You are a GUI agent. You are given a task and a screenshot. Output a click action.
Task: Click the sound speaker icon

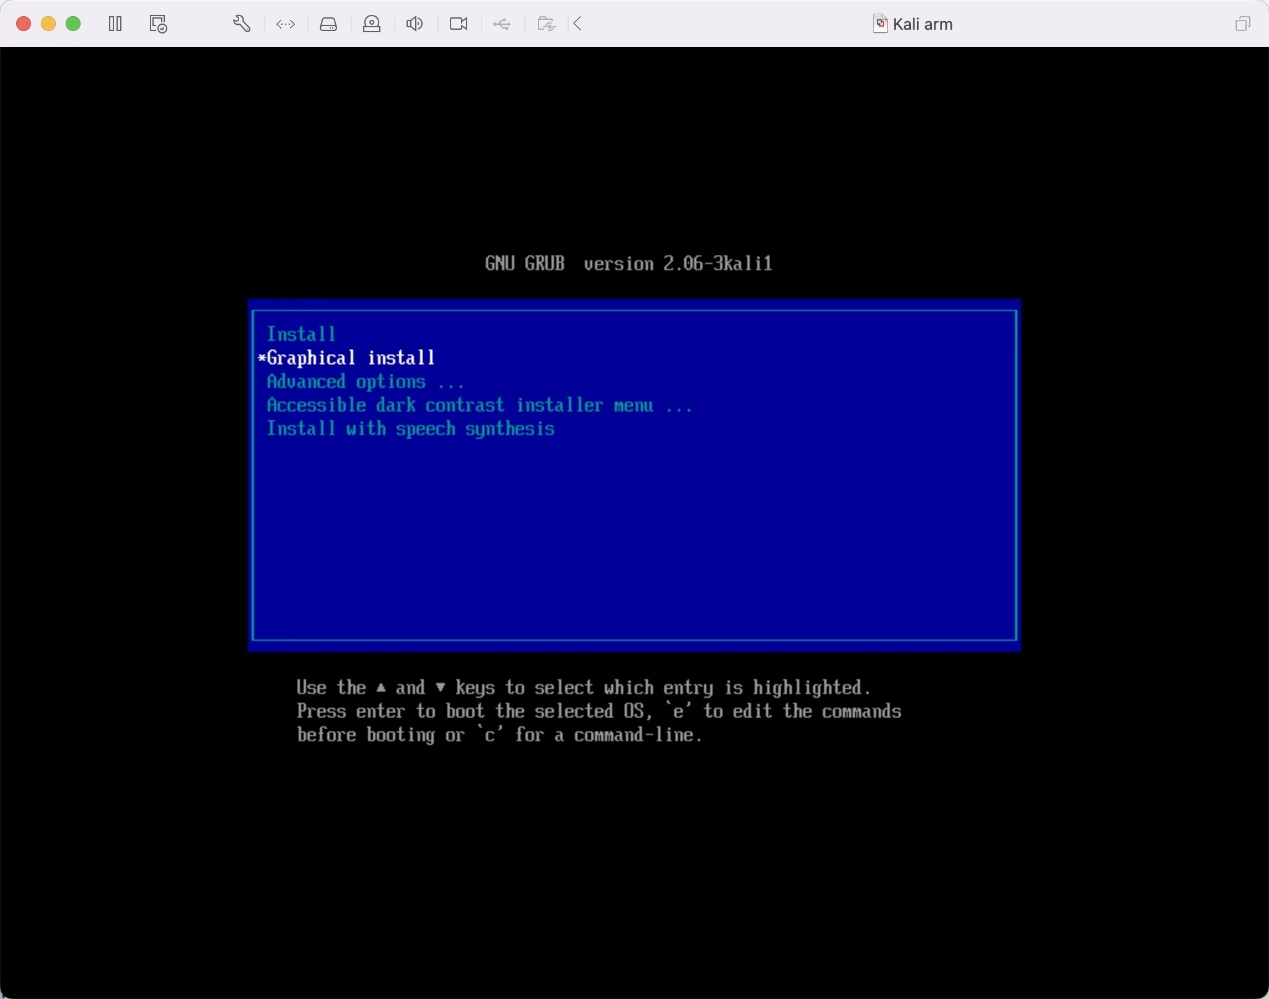coord(415,24)
